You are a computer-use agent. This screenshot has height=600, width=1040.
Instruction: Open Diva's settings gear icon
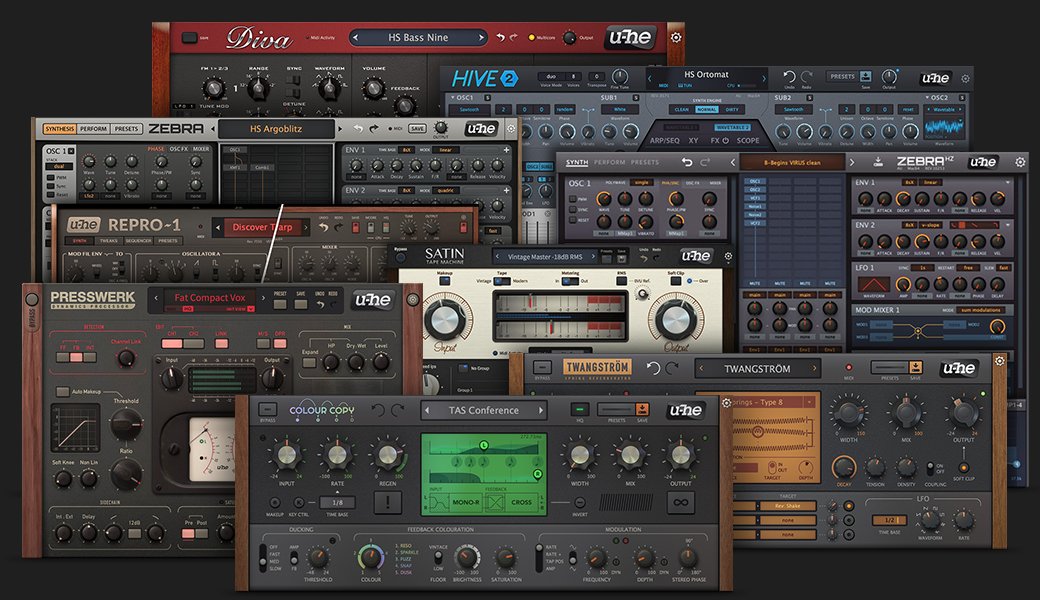[x=677, y=38]
